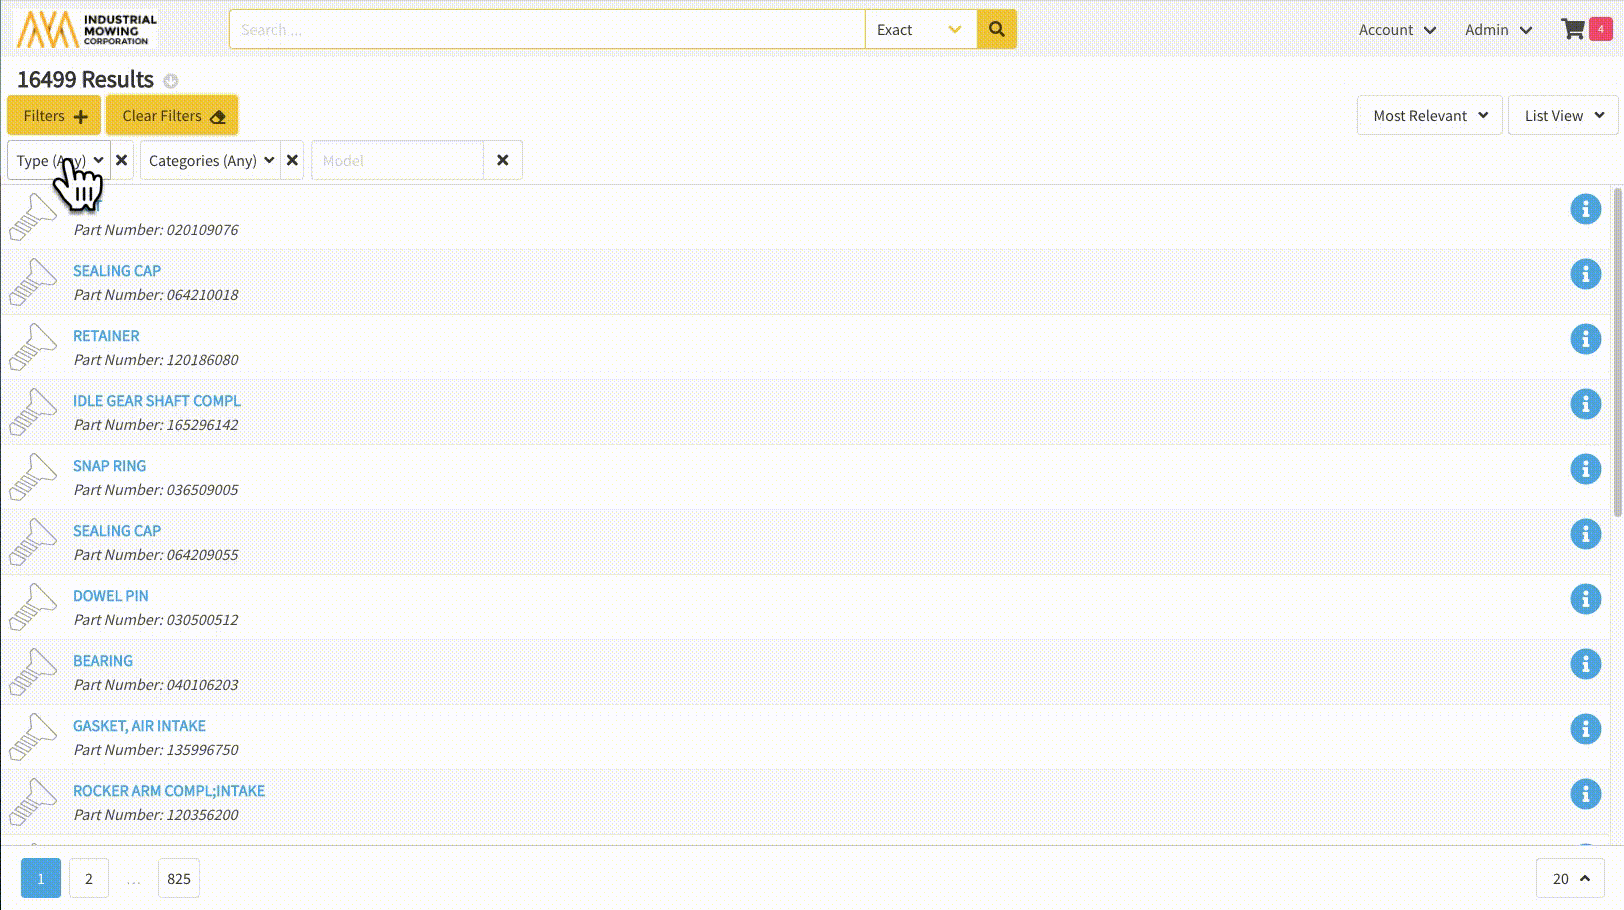The height and width of the screenshot is (910, 1624).
Task: Expand the Most Relevant sort dropdown
Action: coord(1429,116)
